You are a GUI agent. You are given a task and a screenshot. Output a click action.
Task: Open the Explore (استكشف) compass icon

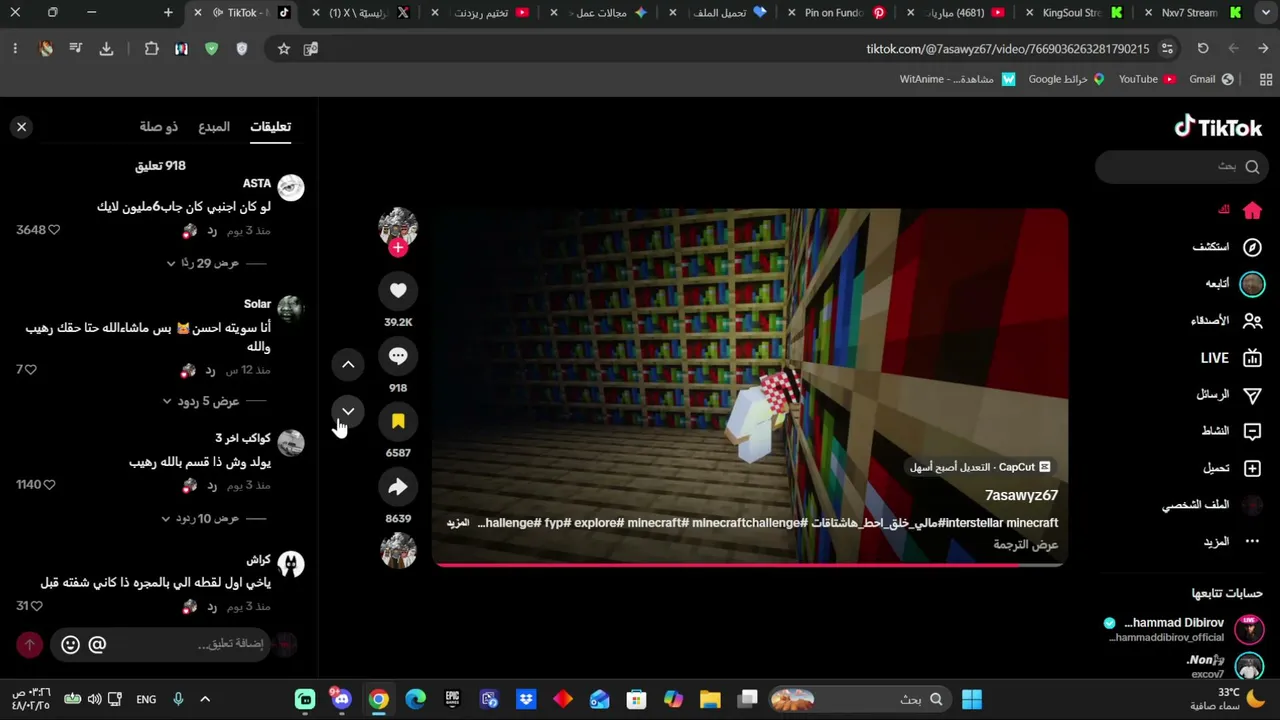1252,247
